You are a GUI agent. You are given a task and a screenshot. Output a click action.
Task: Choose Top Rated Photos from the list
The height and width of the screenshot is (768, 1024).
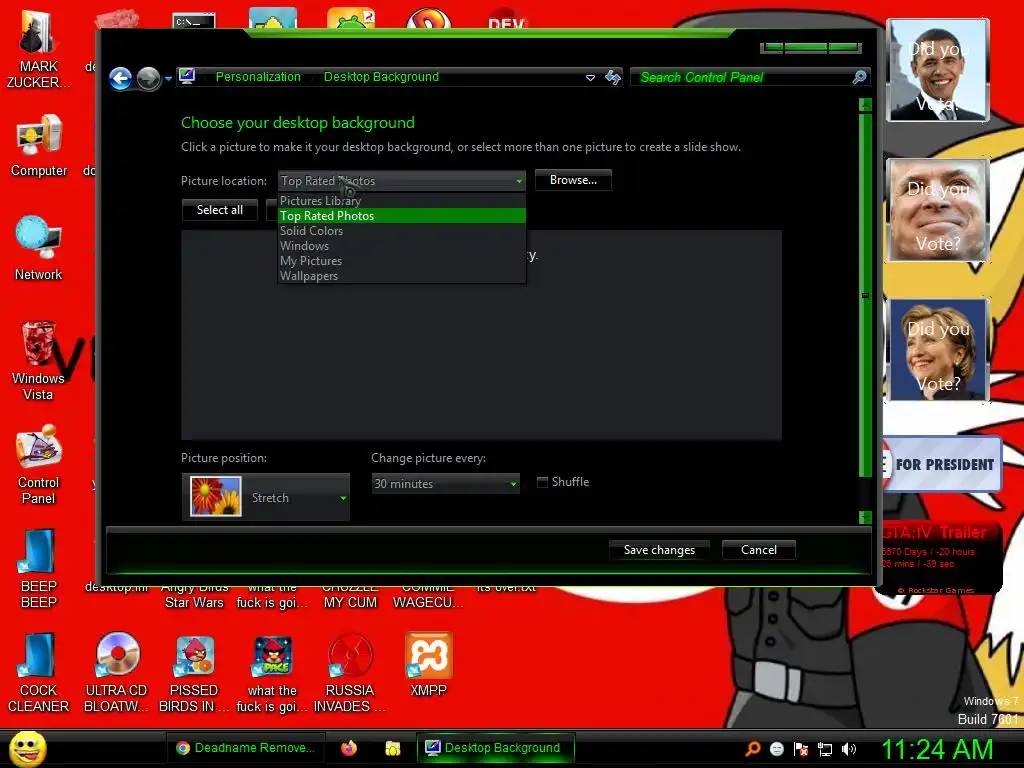402,216
